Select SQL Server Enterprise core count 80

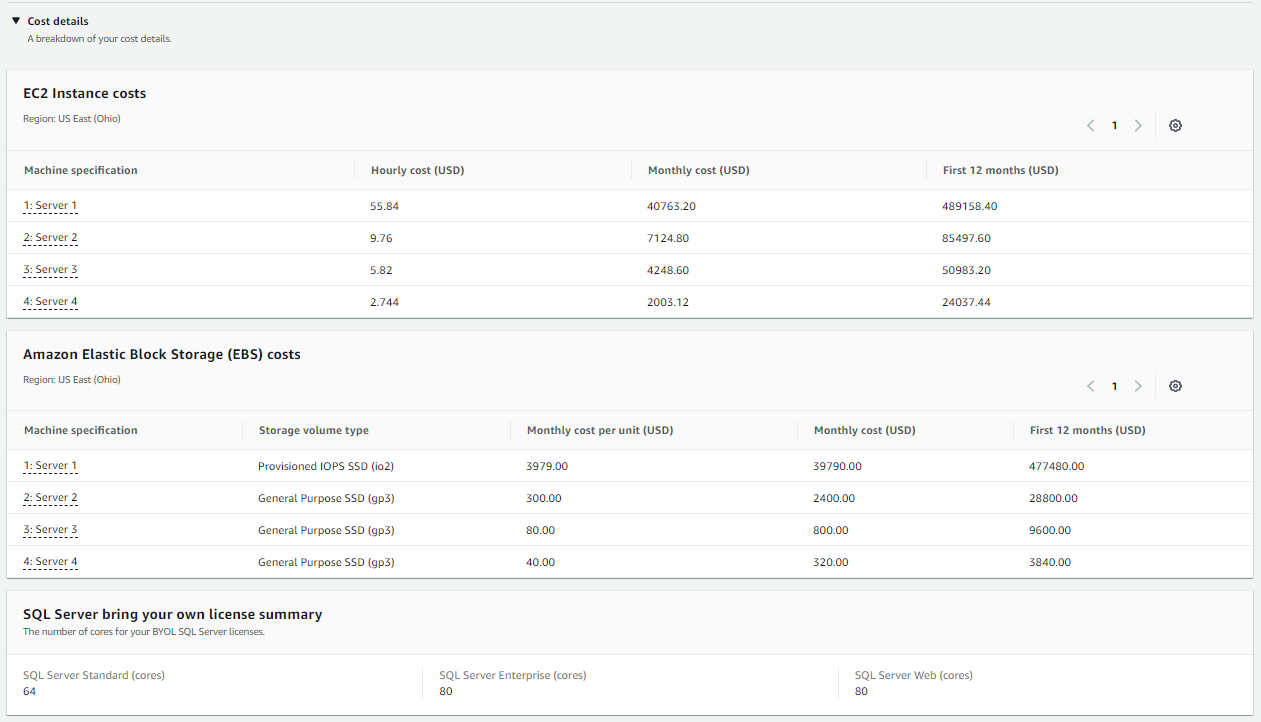click(x=446, y=691)
